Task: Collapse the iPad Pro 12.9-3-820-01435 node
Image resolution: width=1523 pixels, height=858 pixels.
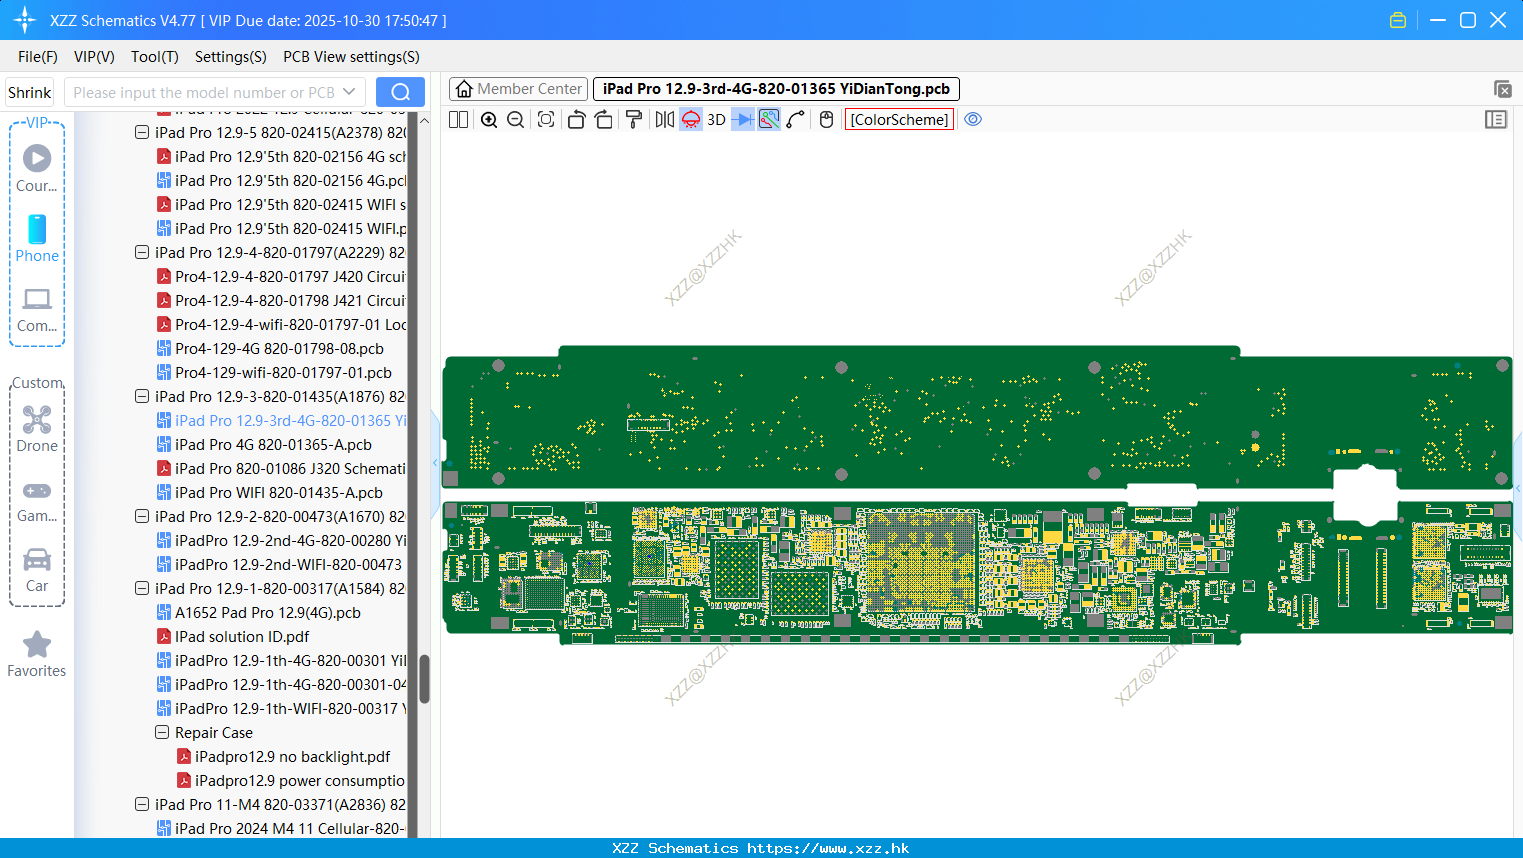Action: point(142,396)
